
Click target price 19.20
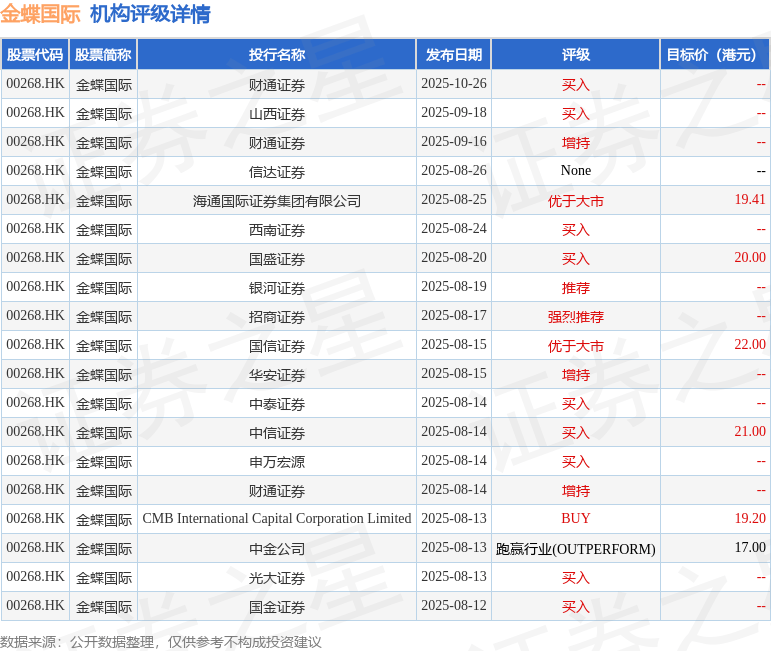click(750, 519)
